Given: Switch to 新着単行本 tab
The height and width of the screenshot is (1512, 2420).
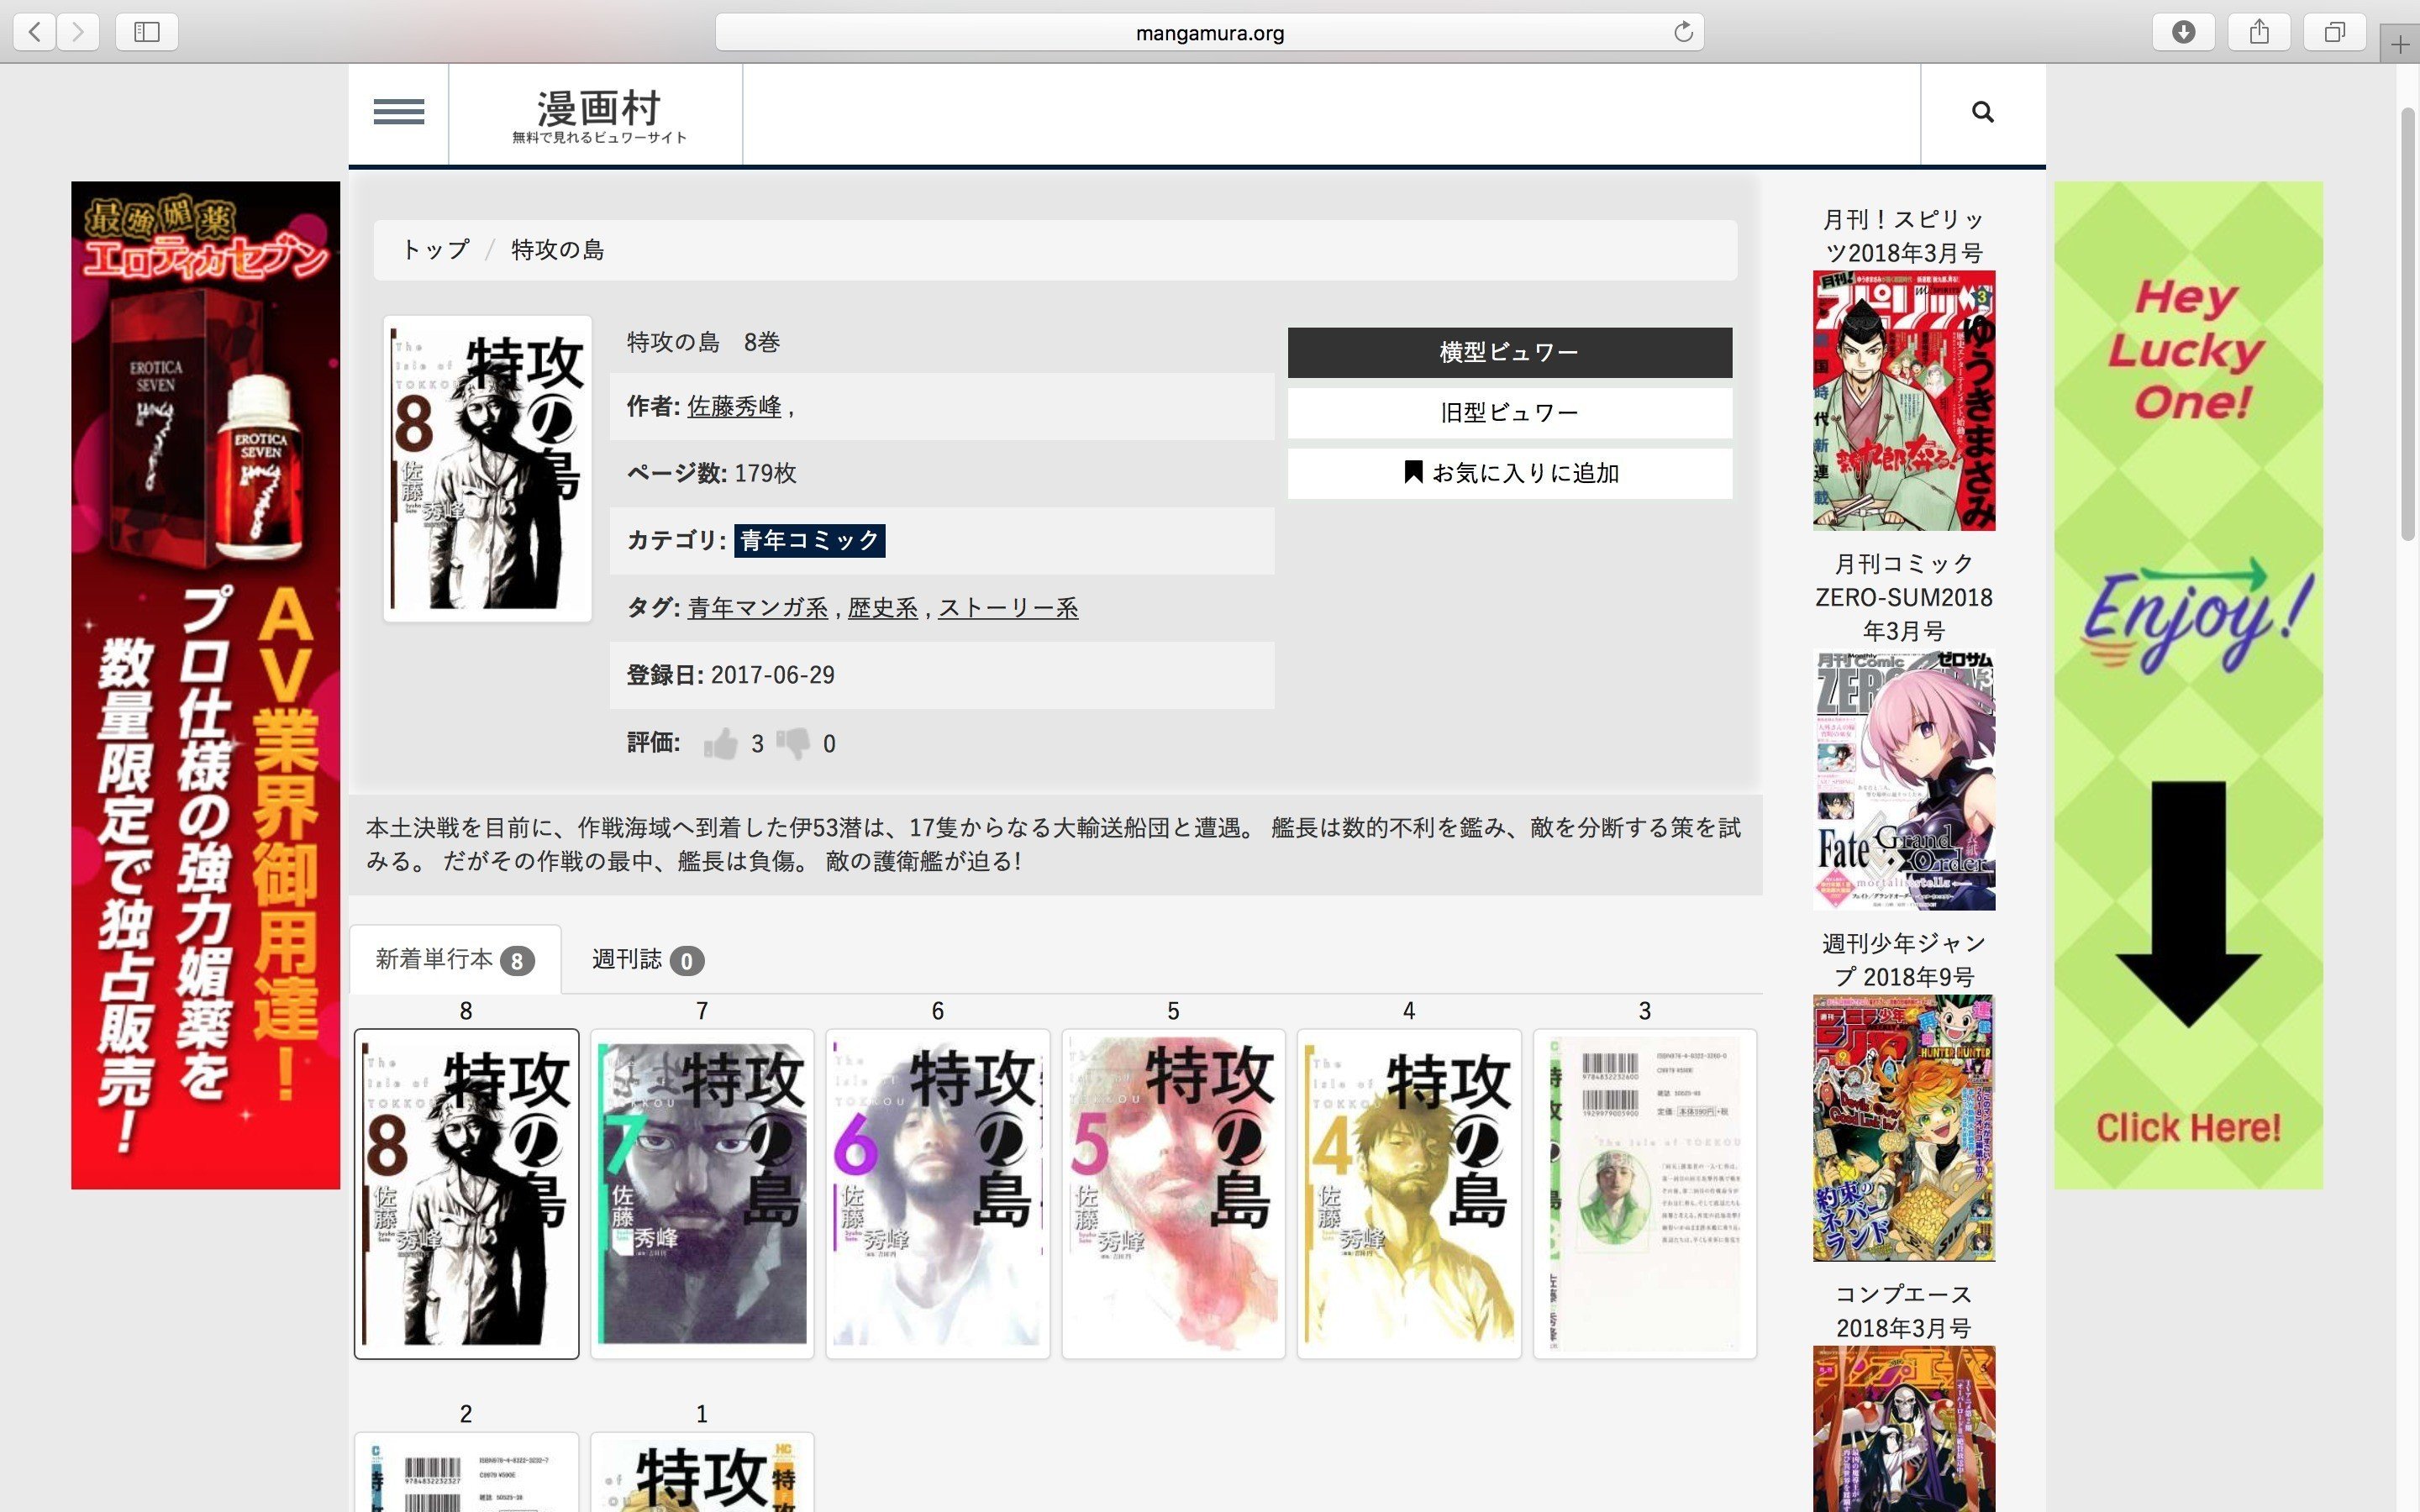Looking at the screenshot, I should 455,959.
